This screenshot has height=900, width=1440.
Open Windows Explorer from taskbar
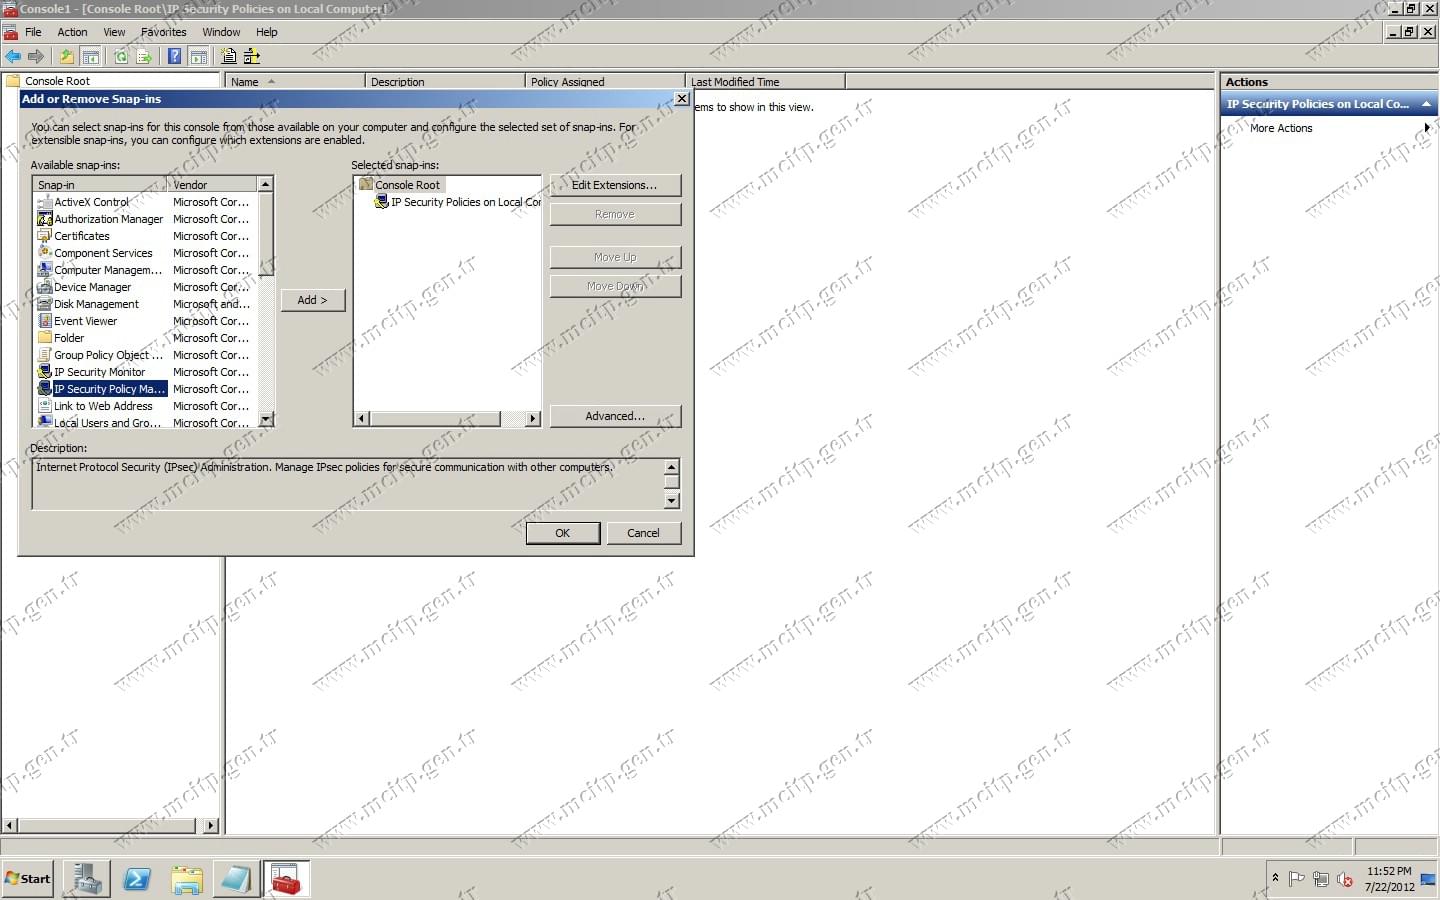[186, 879]
